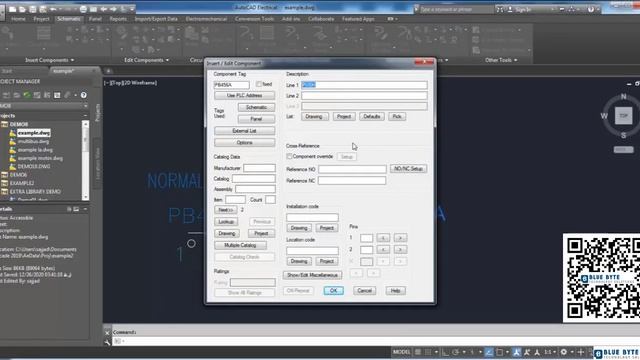Viewport: 640px width, 360px height.
Task: Click the Next>> item button
Action: point(226,210)
